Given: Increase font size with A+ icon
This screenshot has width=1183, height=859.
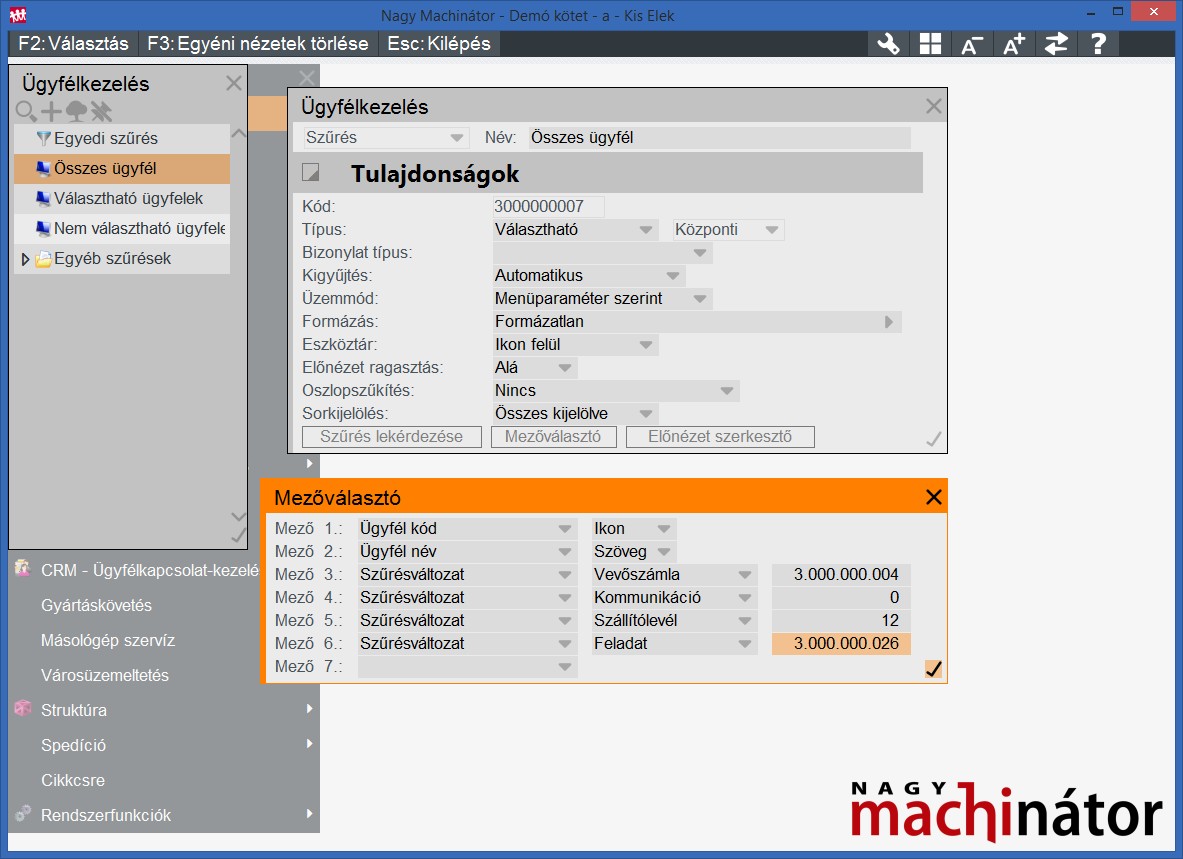Looking at the screenshot, I should 1014,44.
